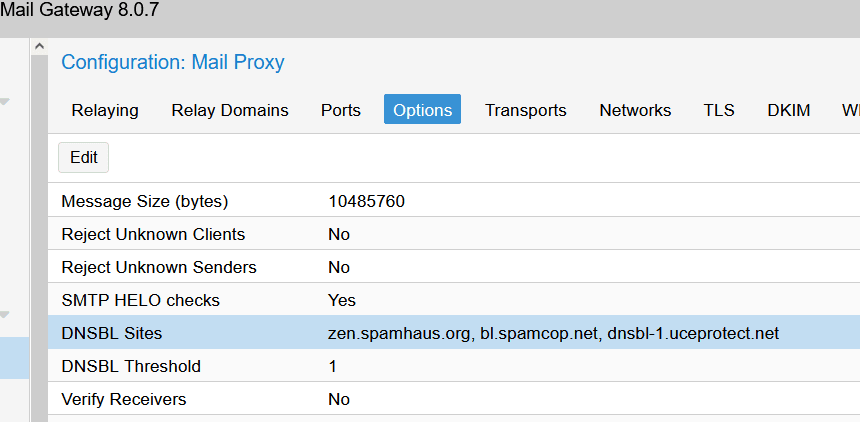860x422 pixels.
Task: Open the Networks tab
Action: tap(635, 110)
